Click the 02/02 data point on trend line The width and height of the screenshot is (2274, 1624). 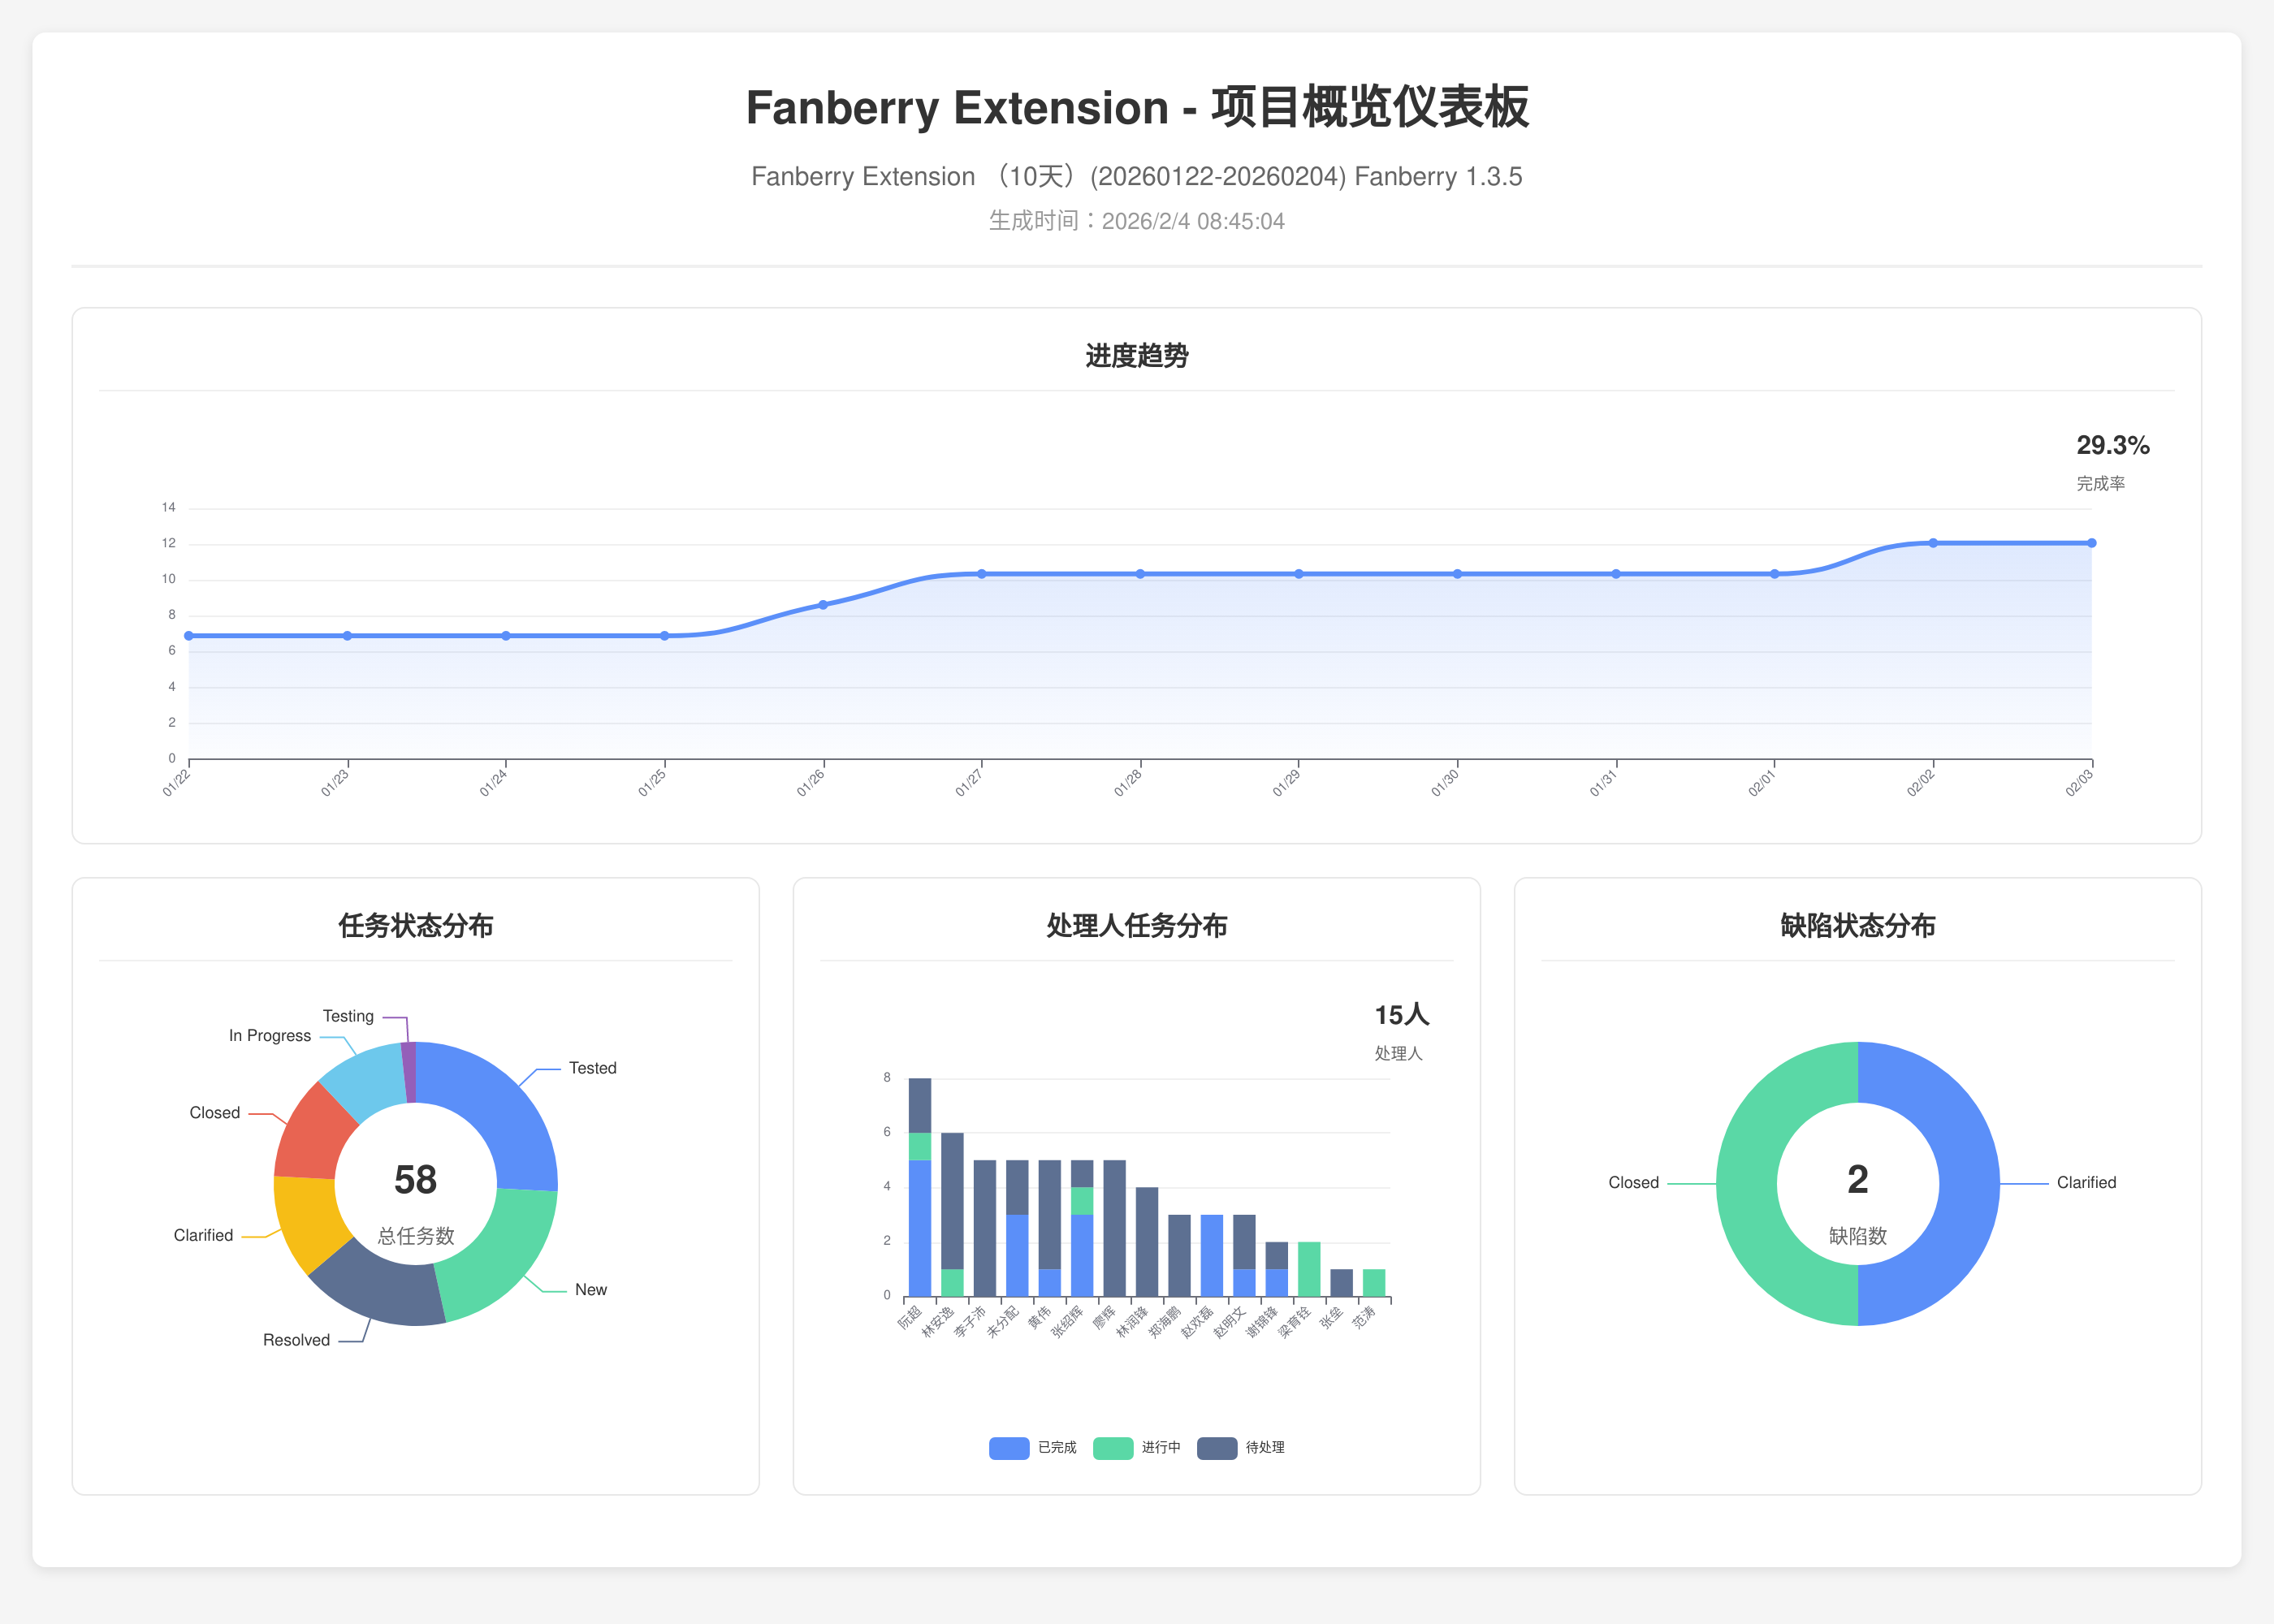1933,543
